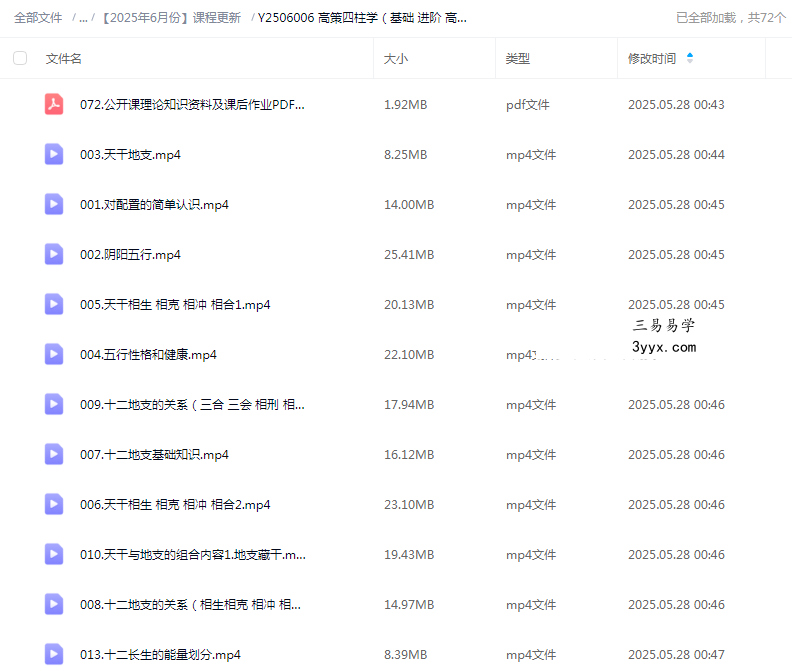Open 005.天干相生 相克 相冲 相合1.mp4
This screenshot has width=792, height=671.
[175, 305]
